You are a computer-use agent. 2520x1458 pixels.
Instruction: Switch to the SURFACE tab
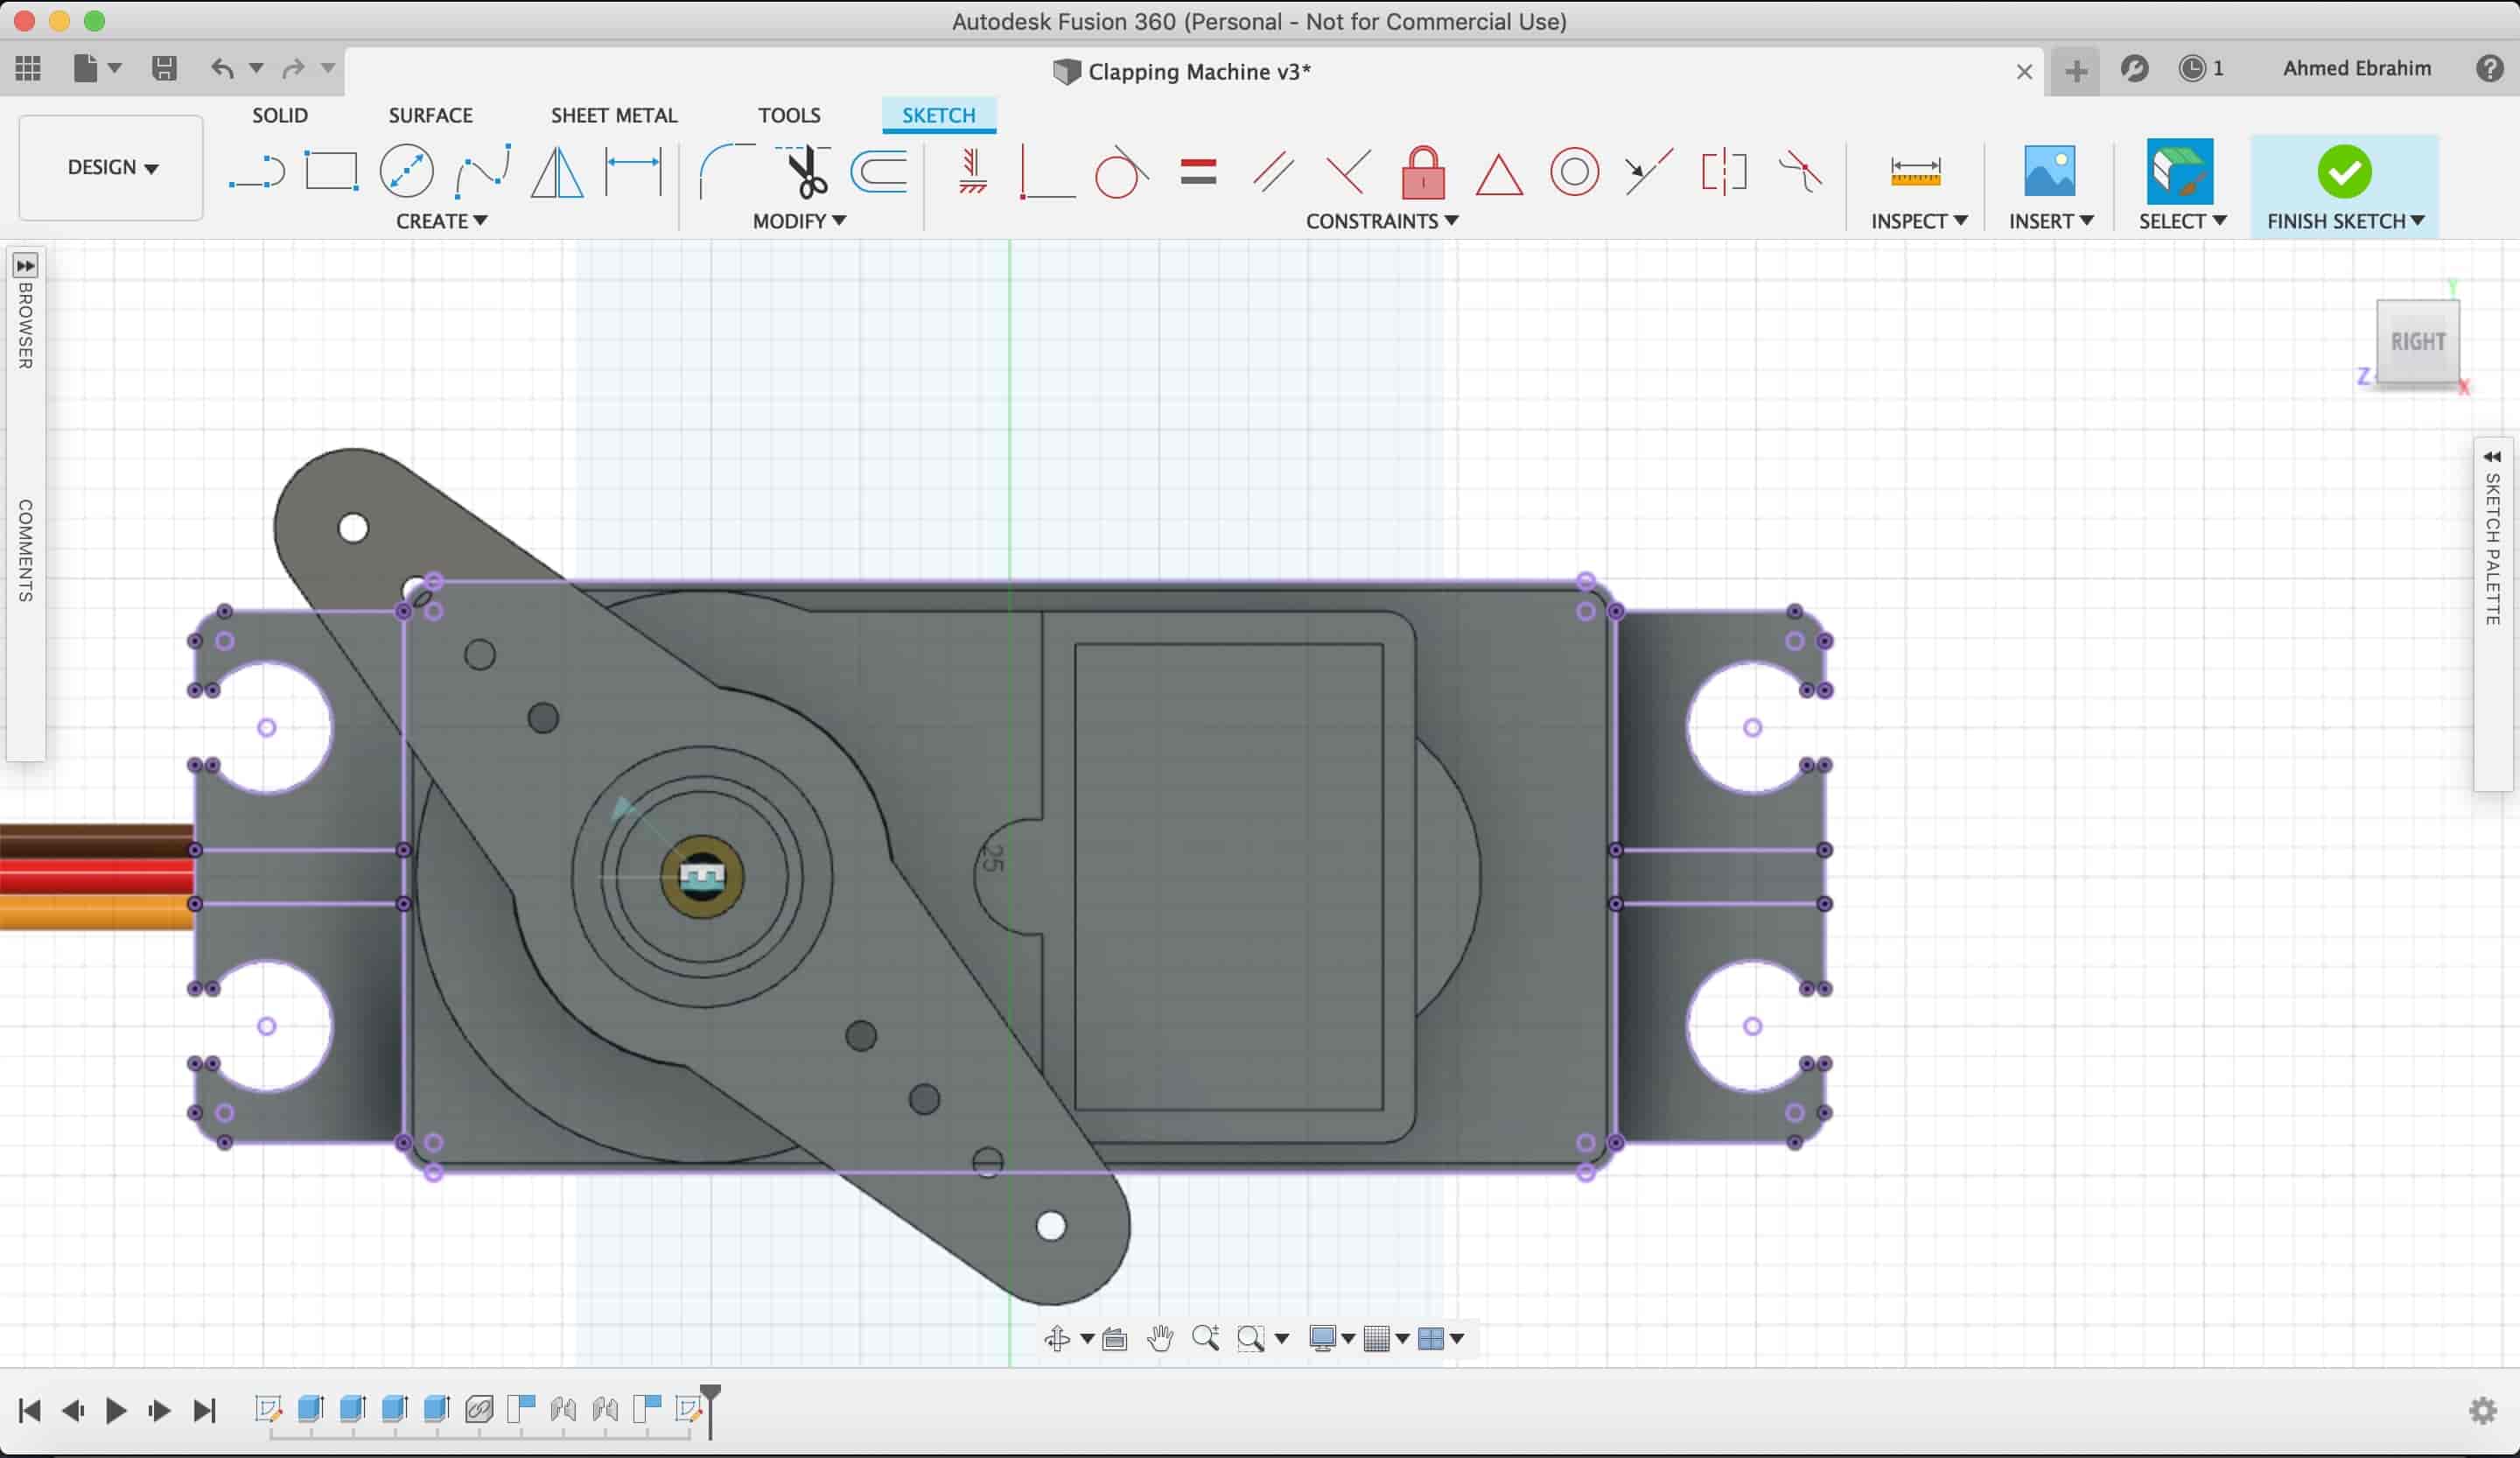[430, 115]
